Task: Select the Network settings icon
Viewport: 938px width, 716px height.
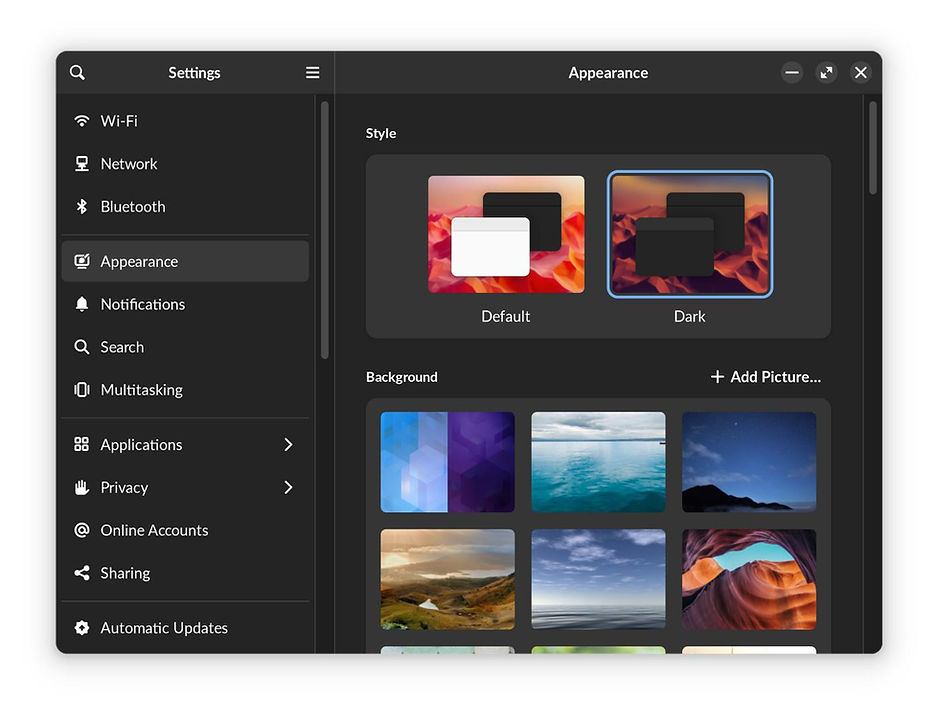Action: [x=81, y=163]
